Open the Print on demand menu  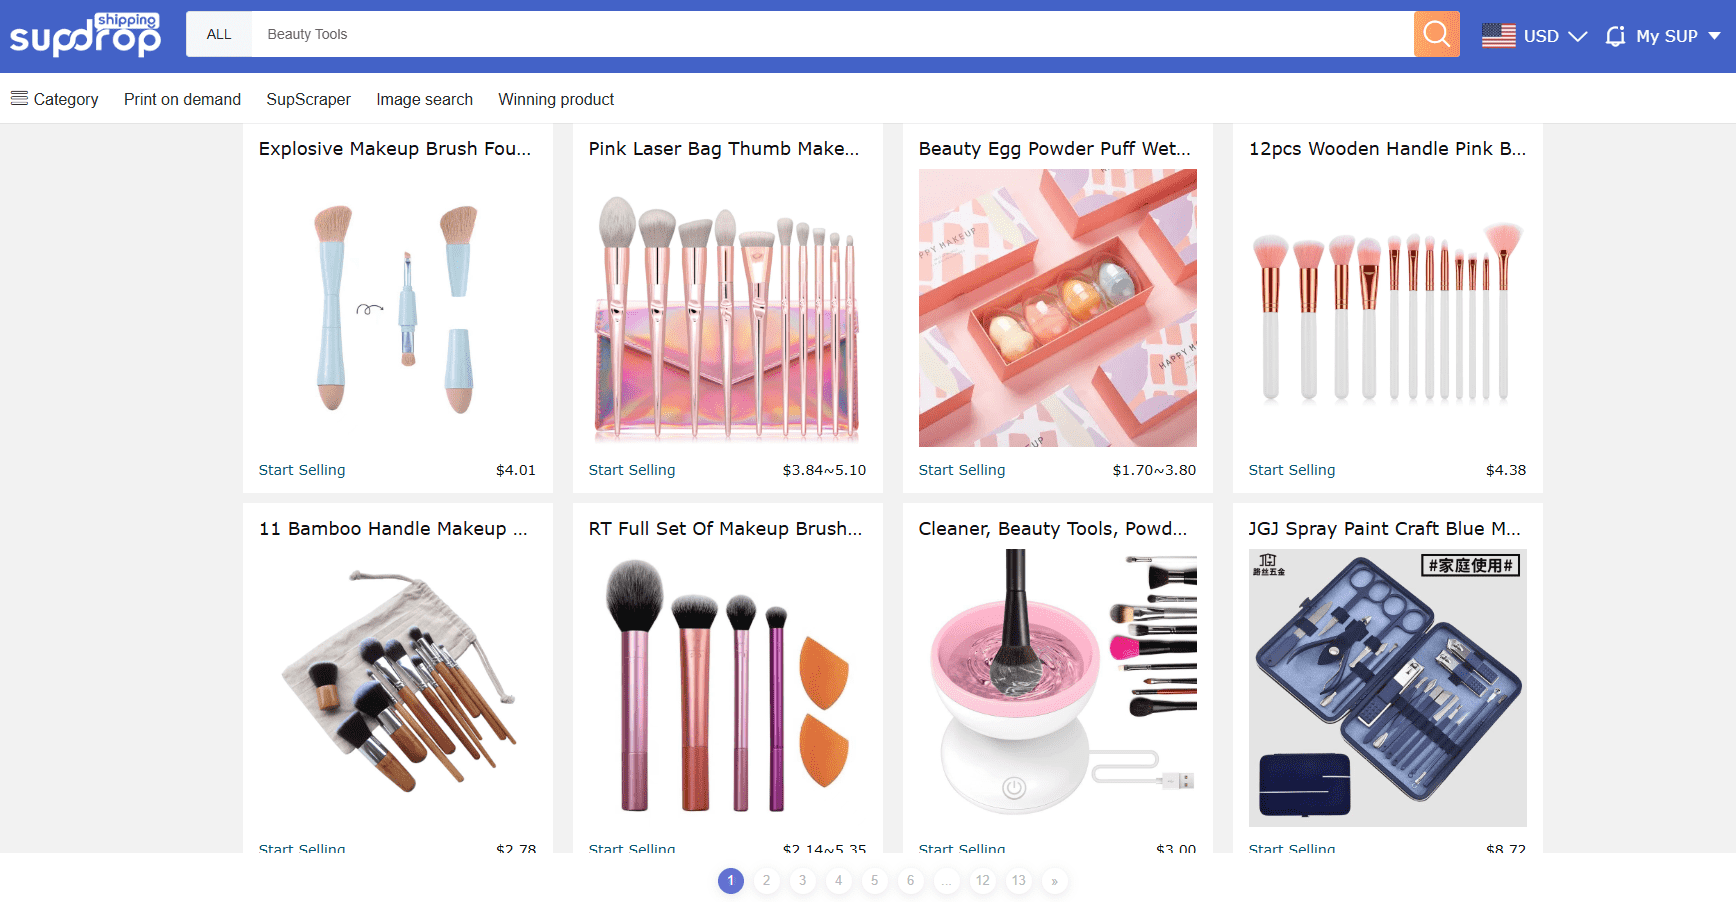click(x=182, y=99)
